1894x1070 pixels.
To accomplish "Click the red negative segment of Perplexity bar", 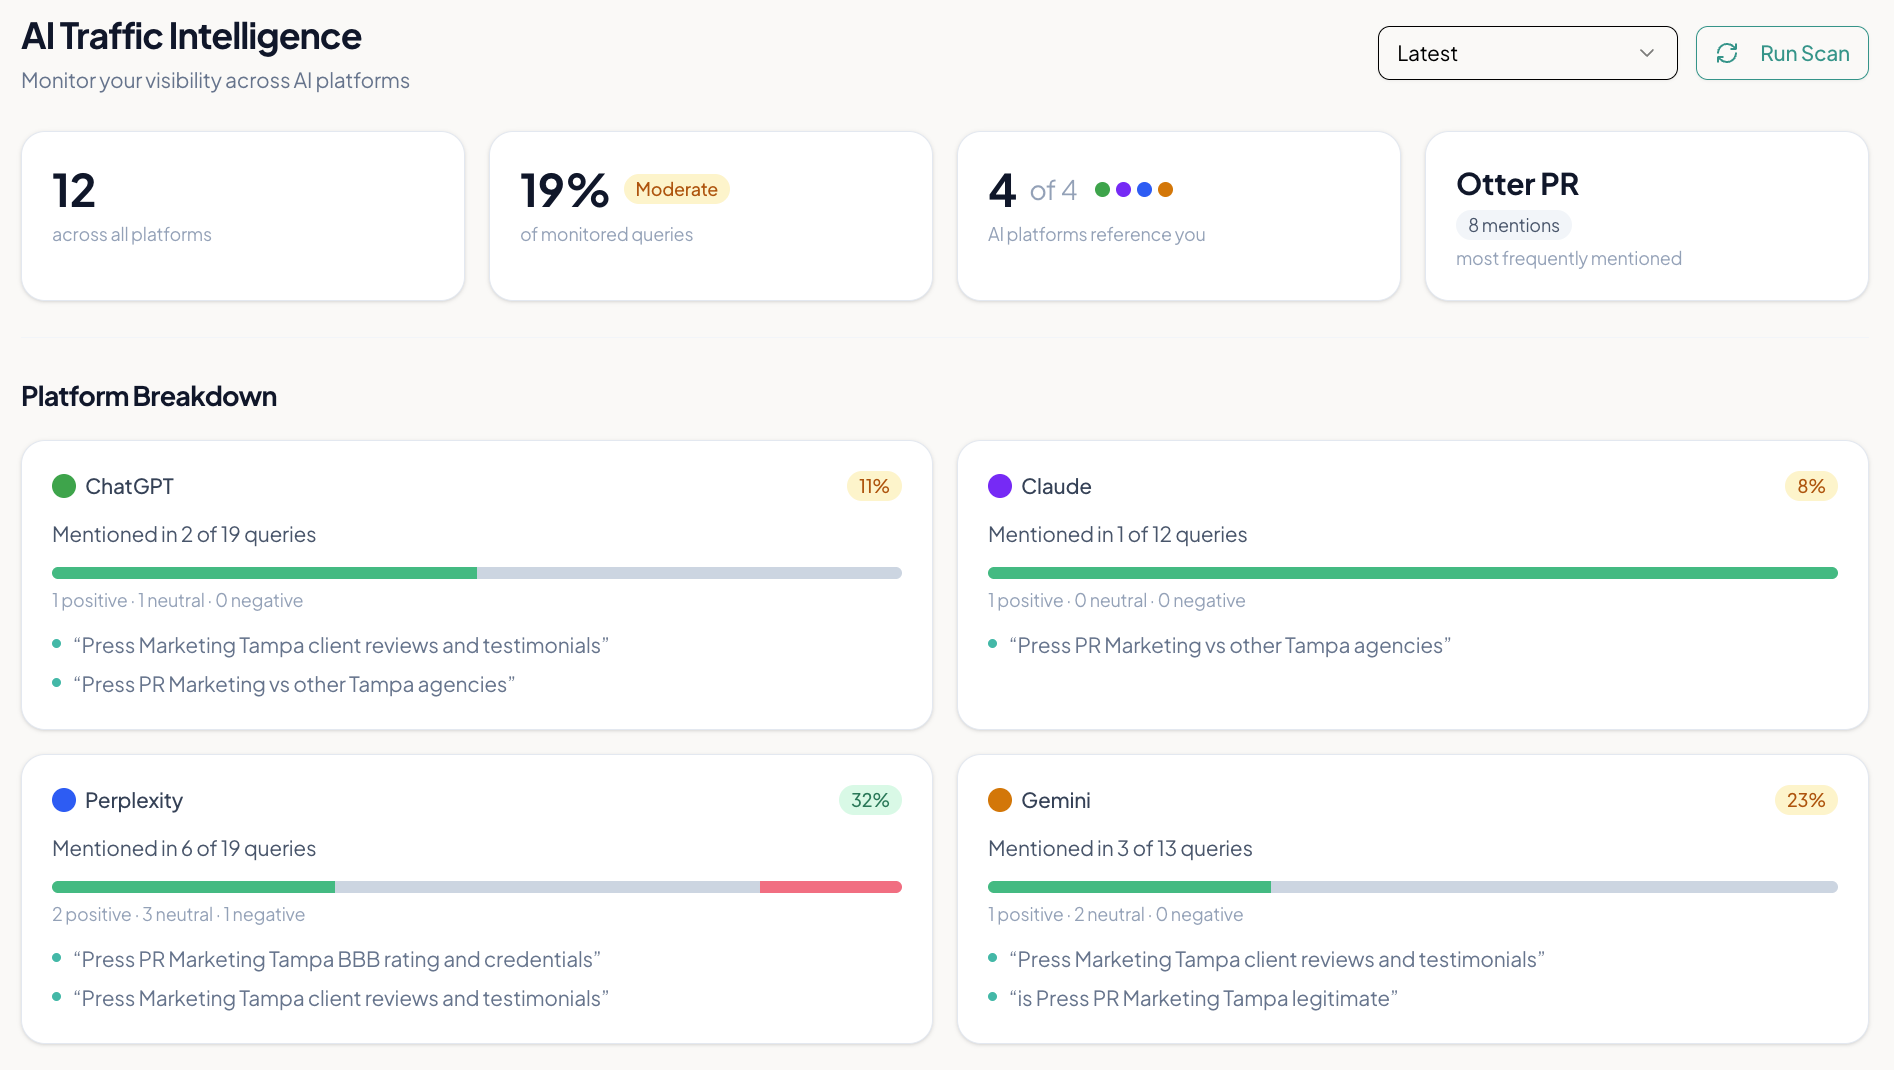I will click(x=830, y=887).
